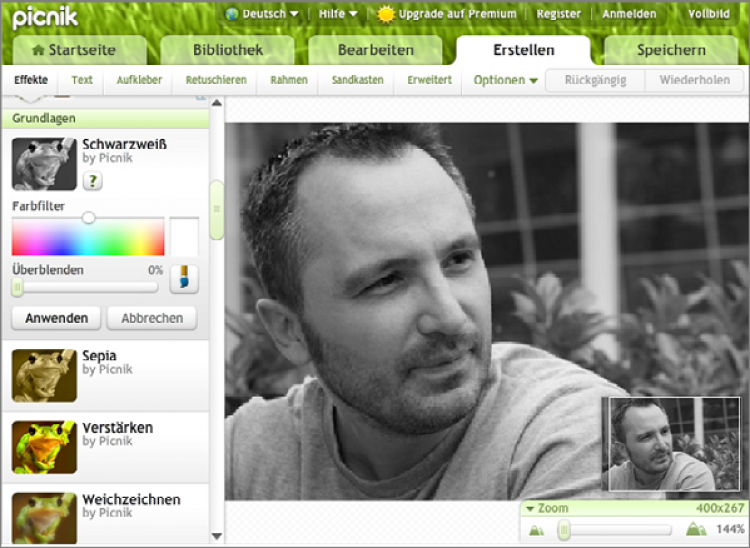Expand the Optionen dropdown
This screenshot has width=750, height=548.
point(505,80)
